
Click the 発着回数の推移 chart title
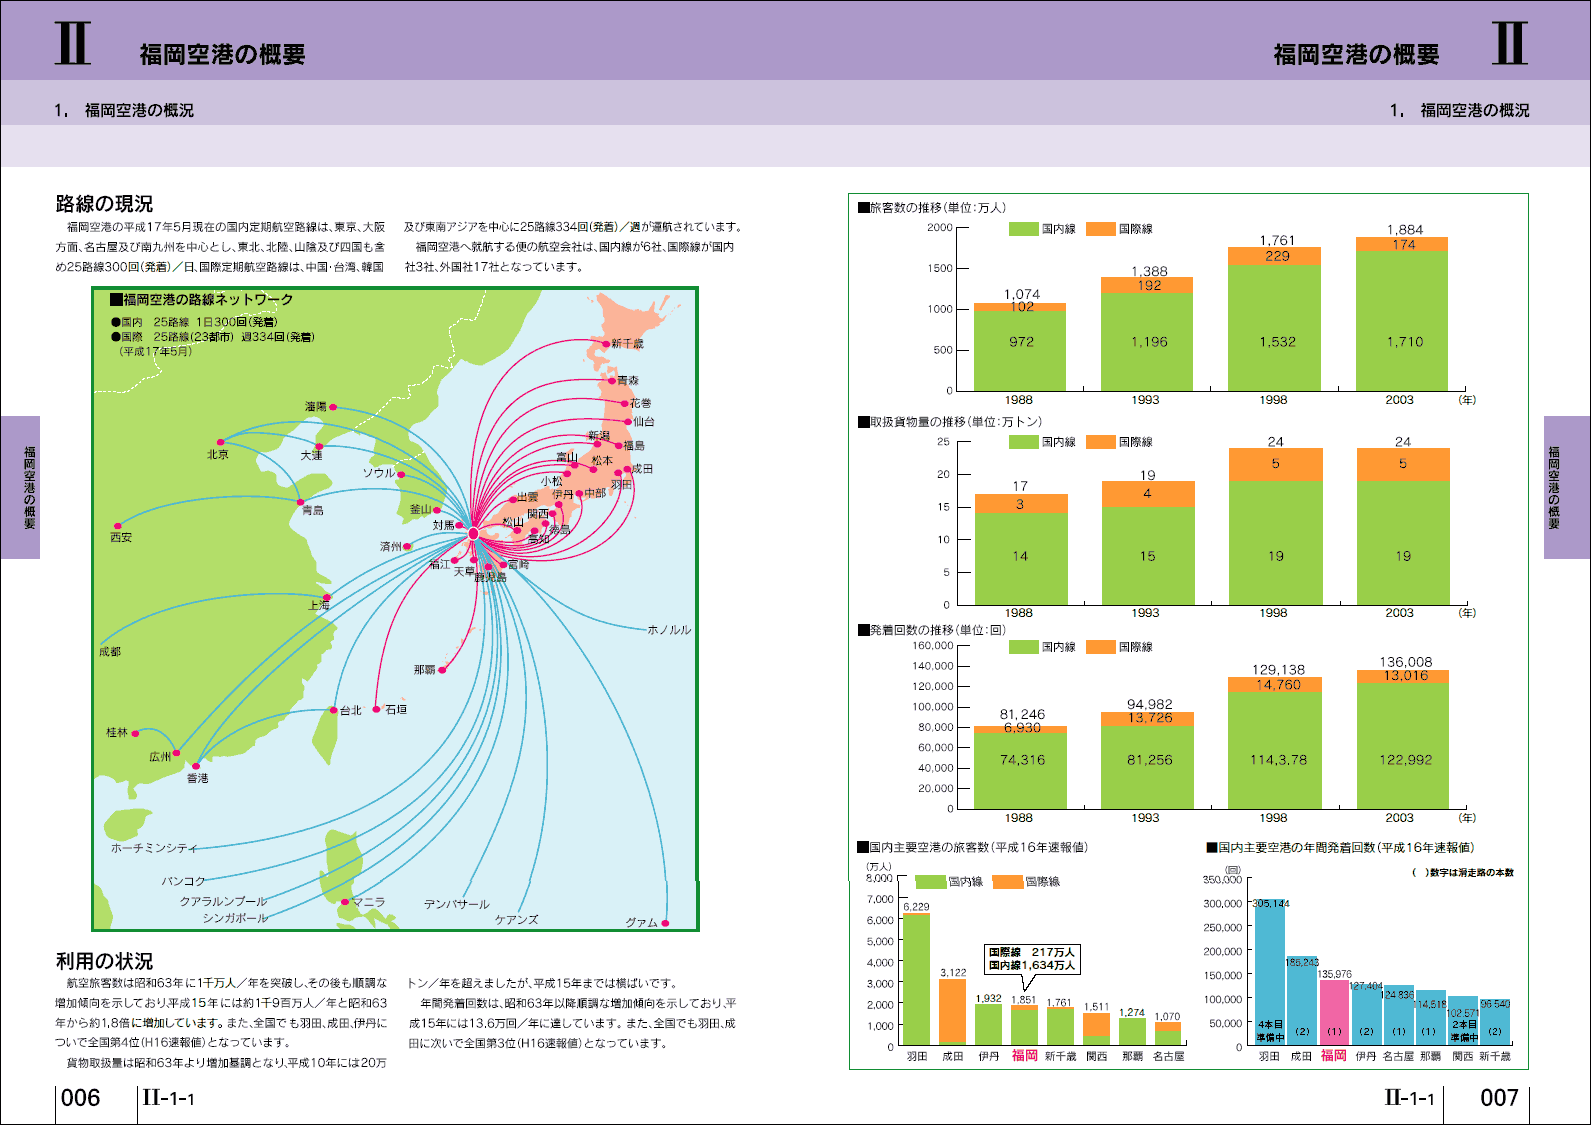click(931, 629)
